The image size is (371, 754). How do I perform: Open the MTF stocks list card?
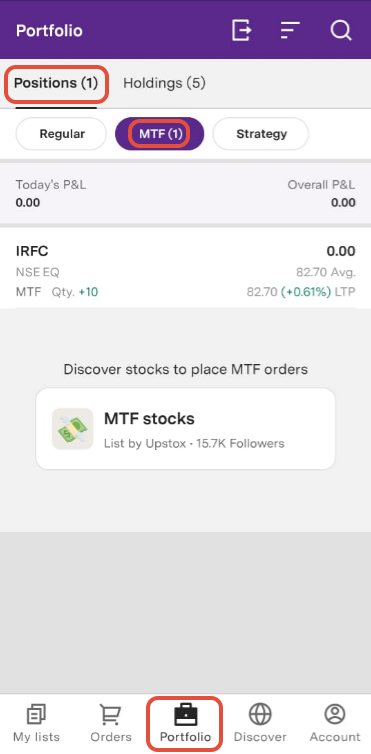point(186,428)
